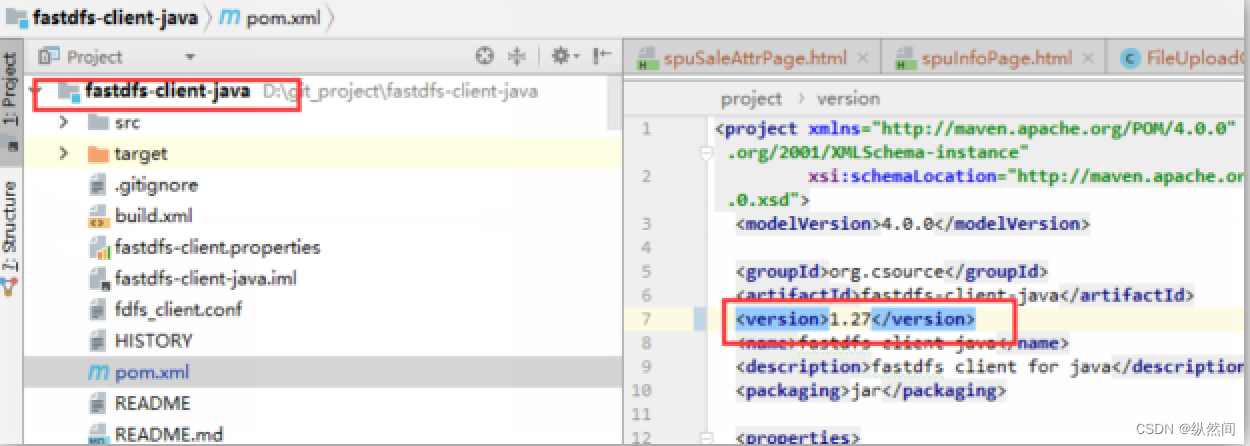Click the project folder icon in navigation bar
Viewport: 1250px width, 446px height.
[16, 18]
